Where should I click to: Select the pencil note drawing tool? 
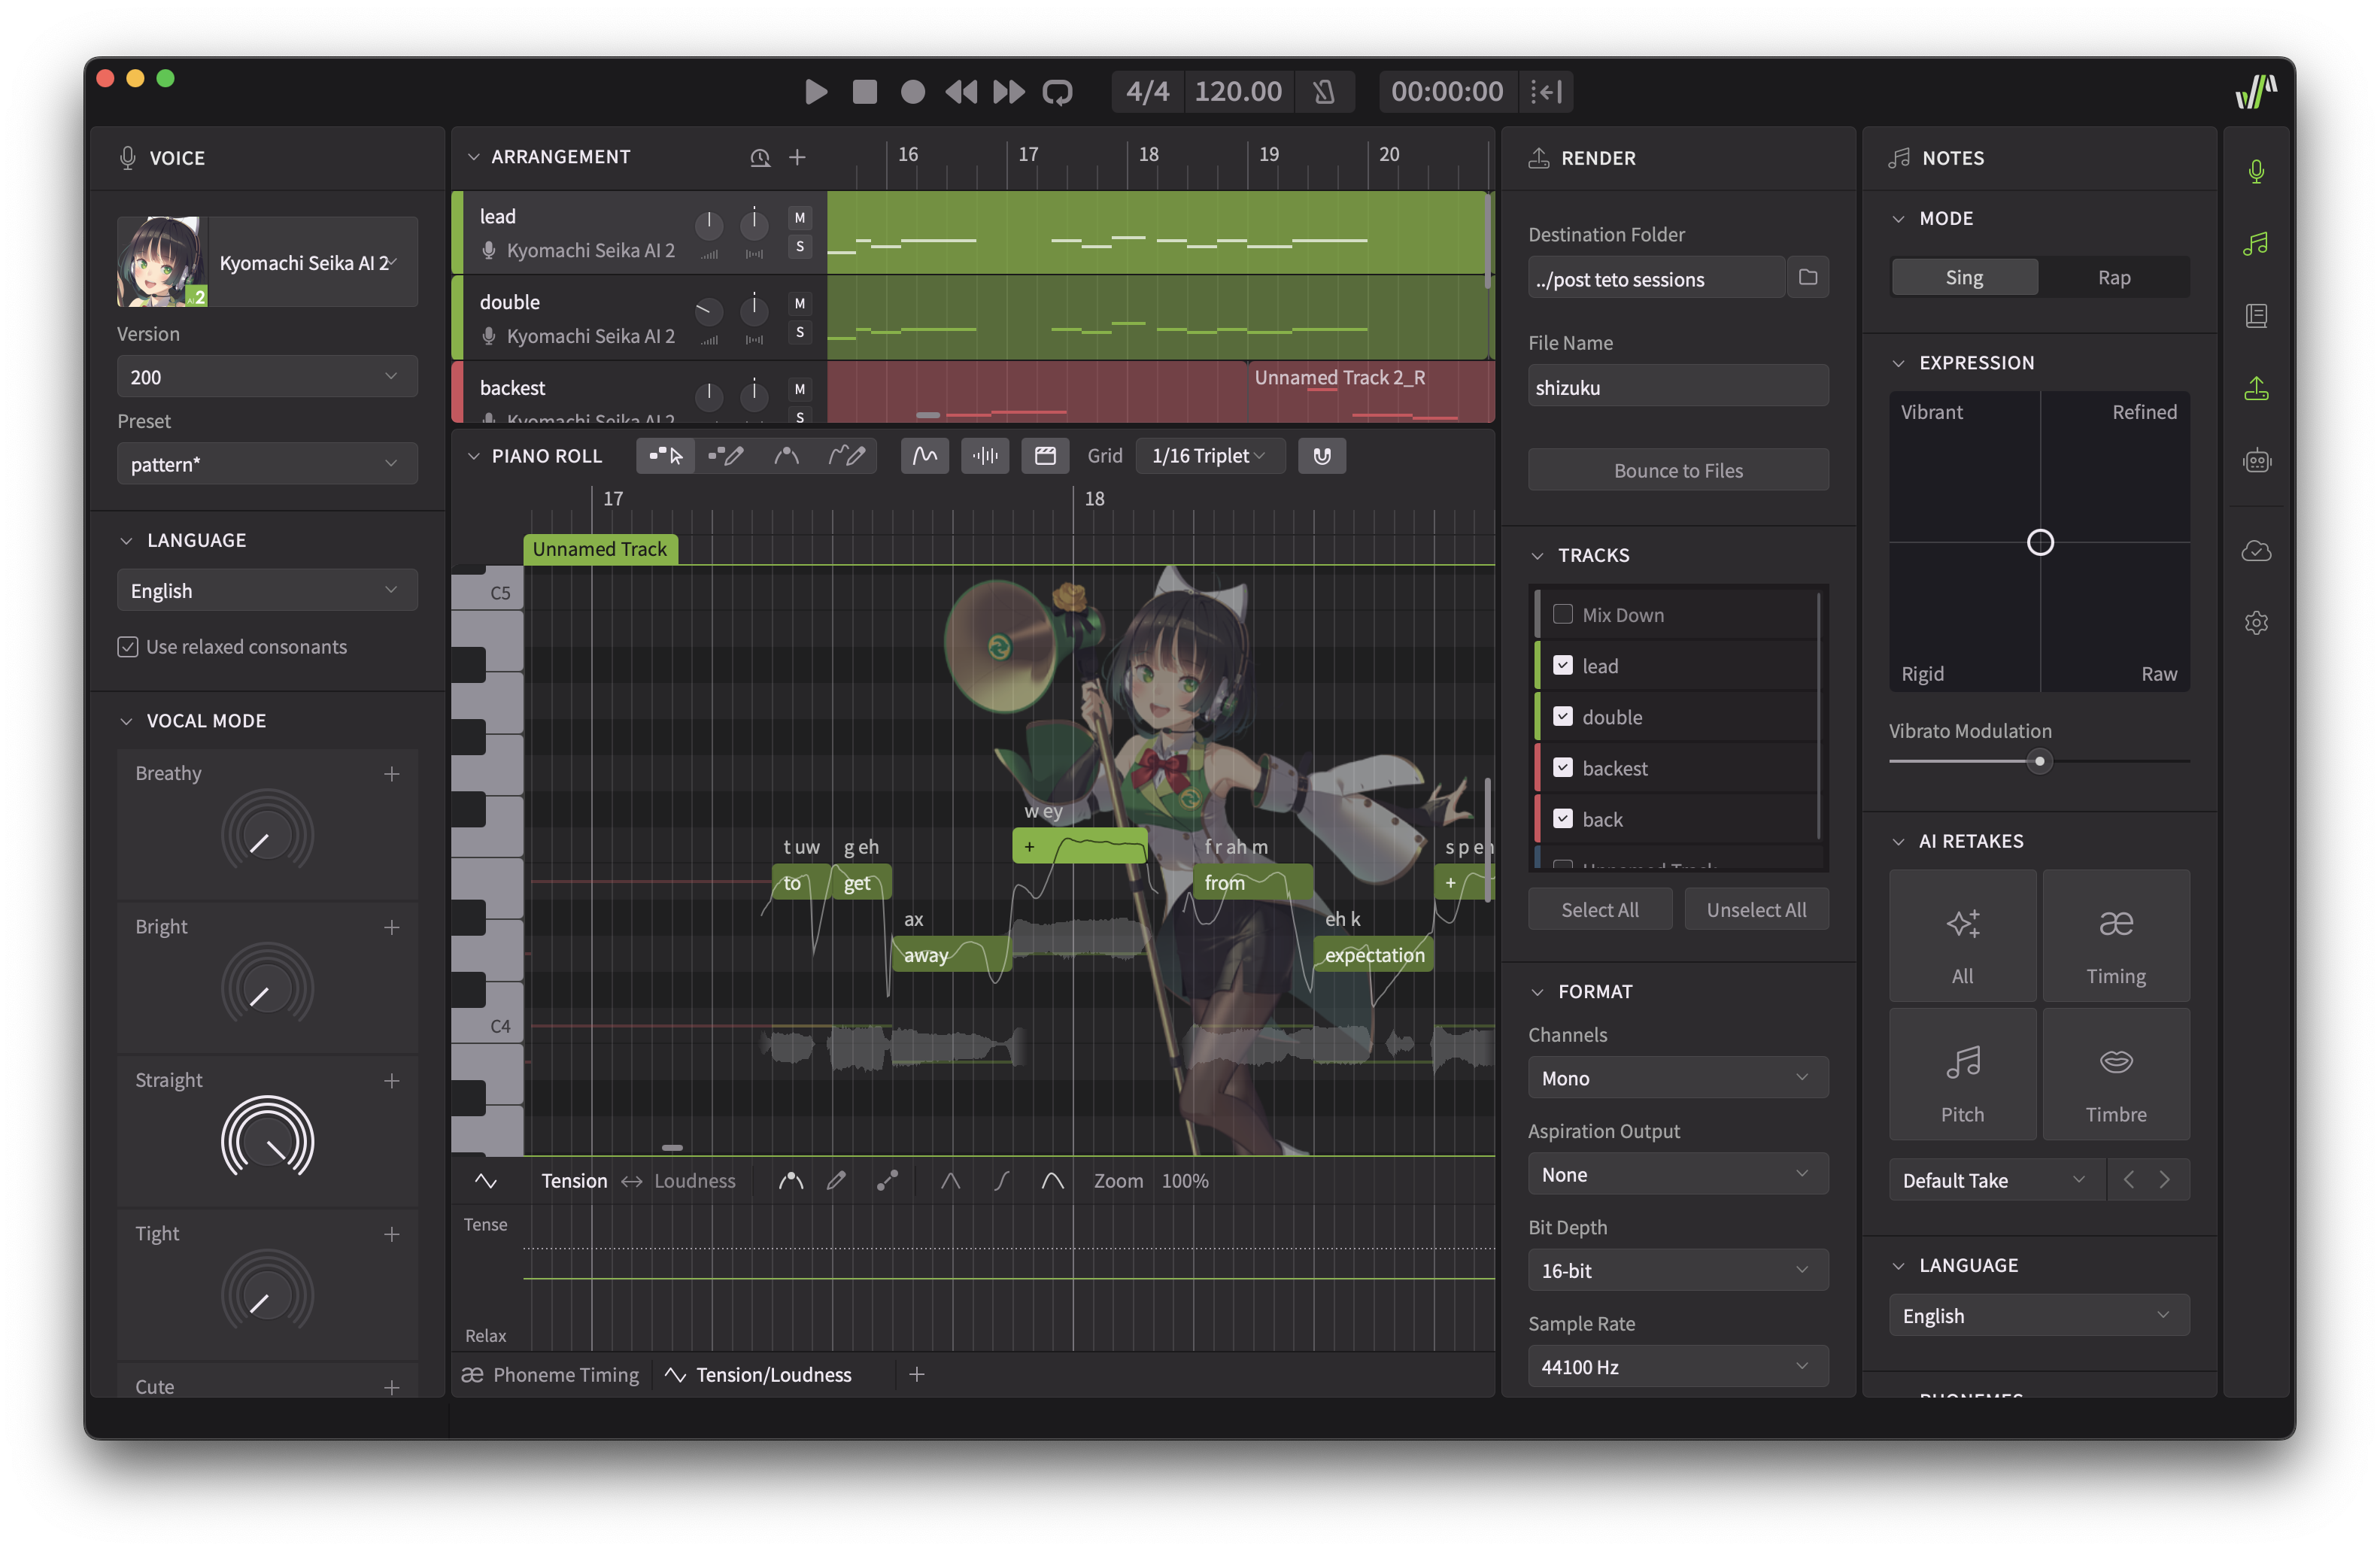(x=726, y=456)
